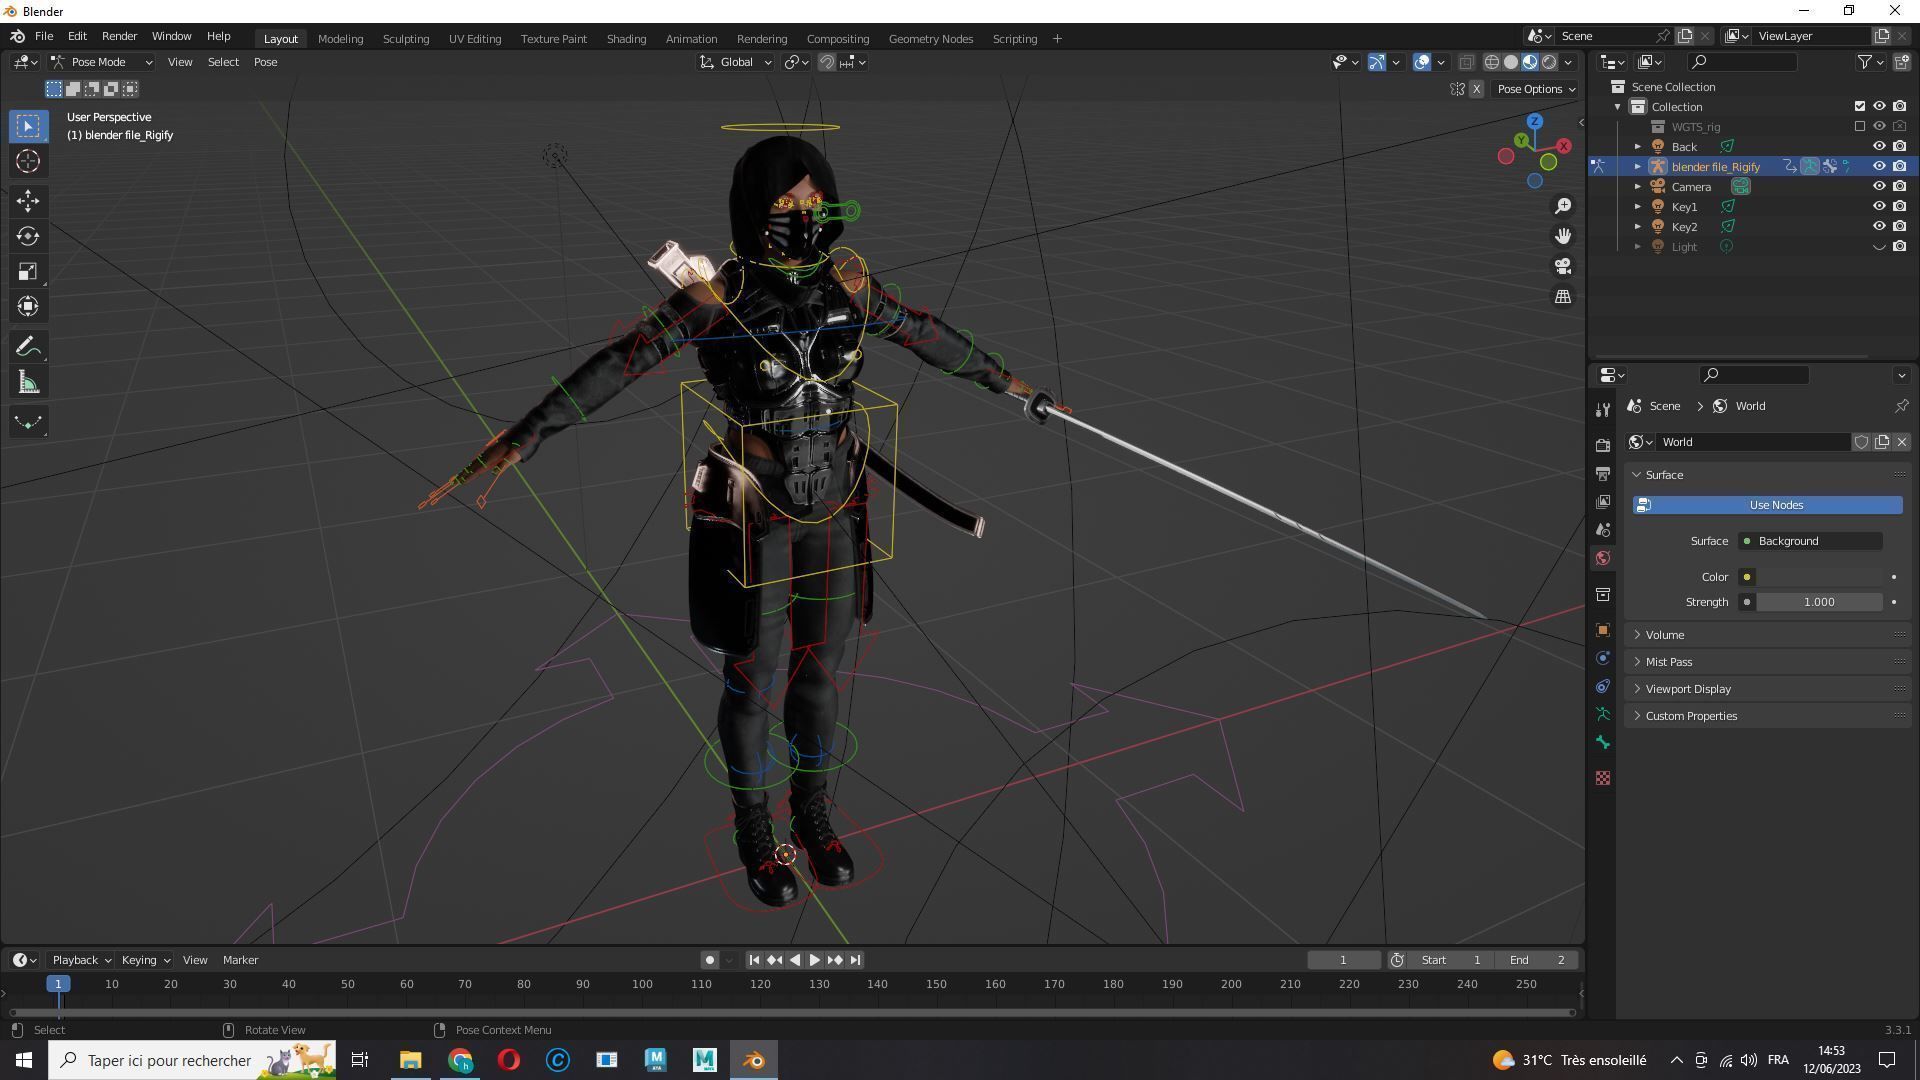Open the Pose menu in header
The width and height of the screenshot is (1920, 1080).
click(x=265, y=62)
